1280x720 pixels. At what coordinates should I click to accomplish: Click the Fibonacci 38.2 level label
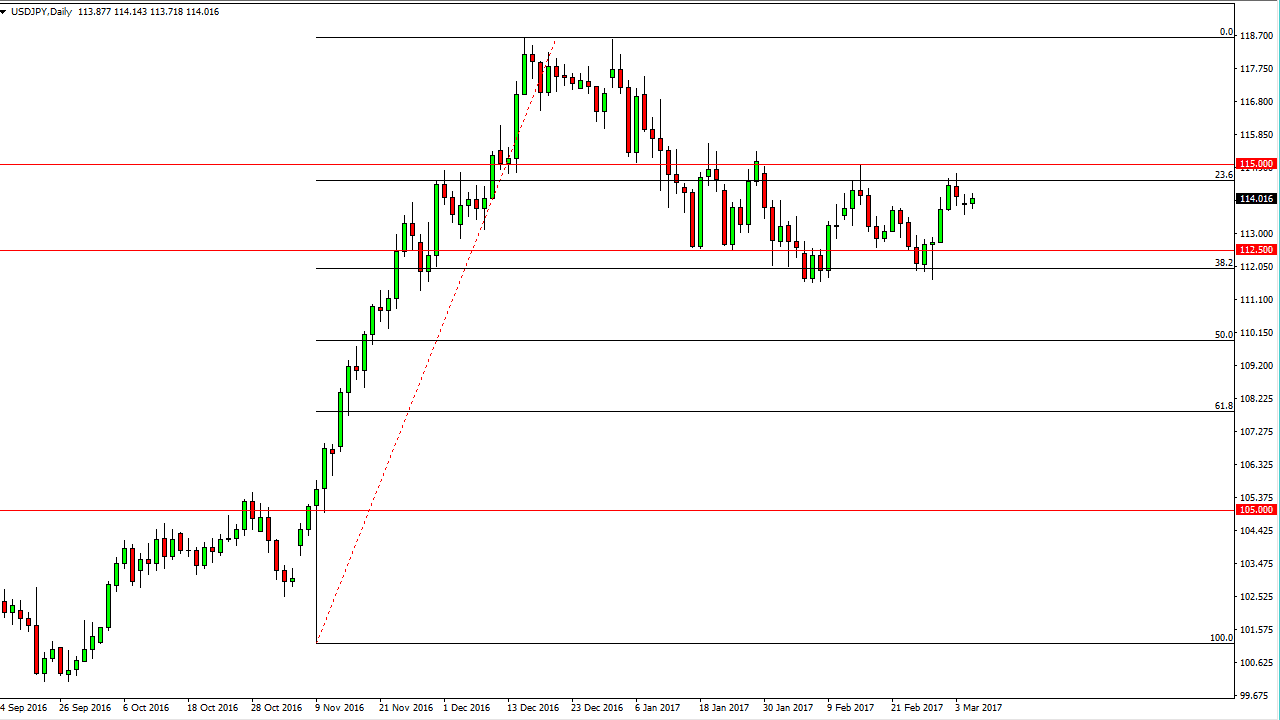tap(1224, 263)
